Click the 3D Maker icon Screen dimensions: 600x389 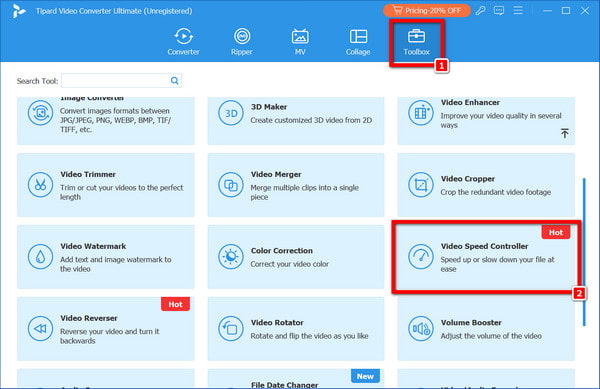[231, 113]
